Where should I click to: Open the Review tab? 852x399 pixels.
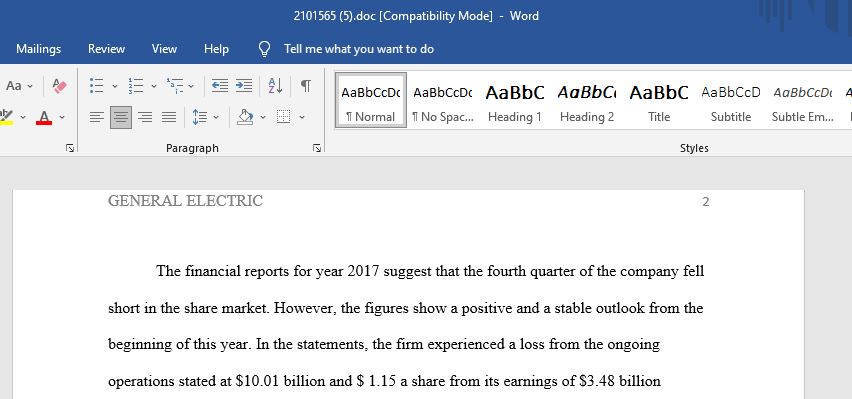coord(106,49)
